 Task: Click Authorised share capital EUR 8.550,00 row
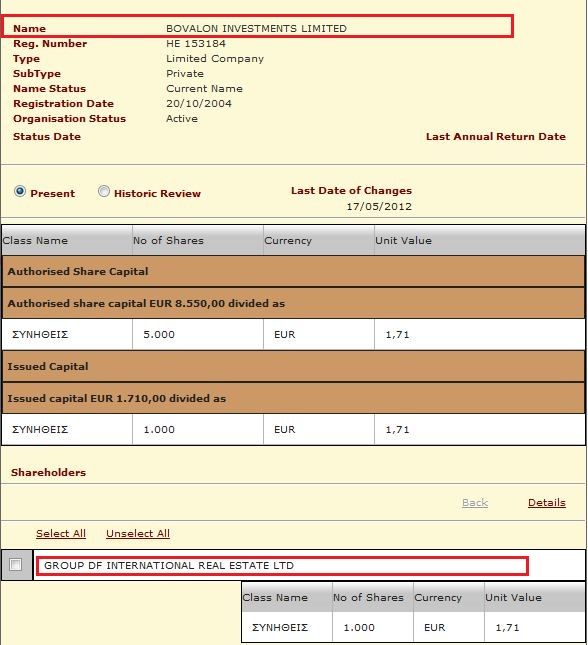click(293, 303)
